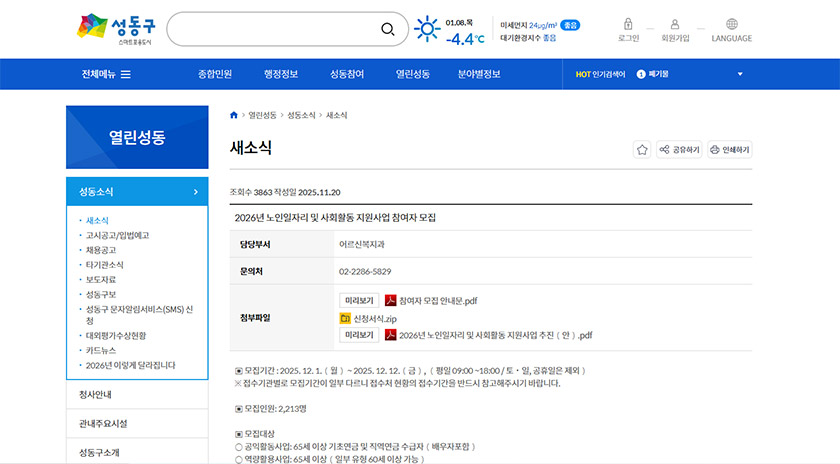Select 타기관소식 in the sidebar
Screen dimensions: 840x464
point(104,265)
